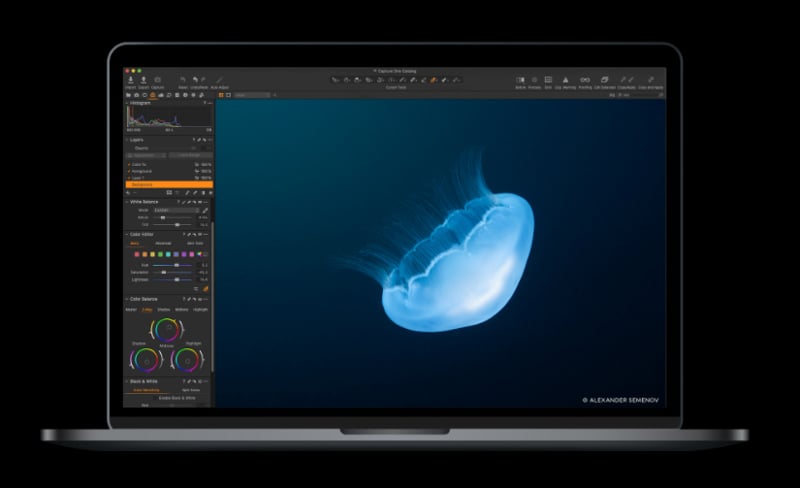Select the draw mask brush icon under layers
Viewport: 800px width, 488px height.
(187, 193)
